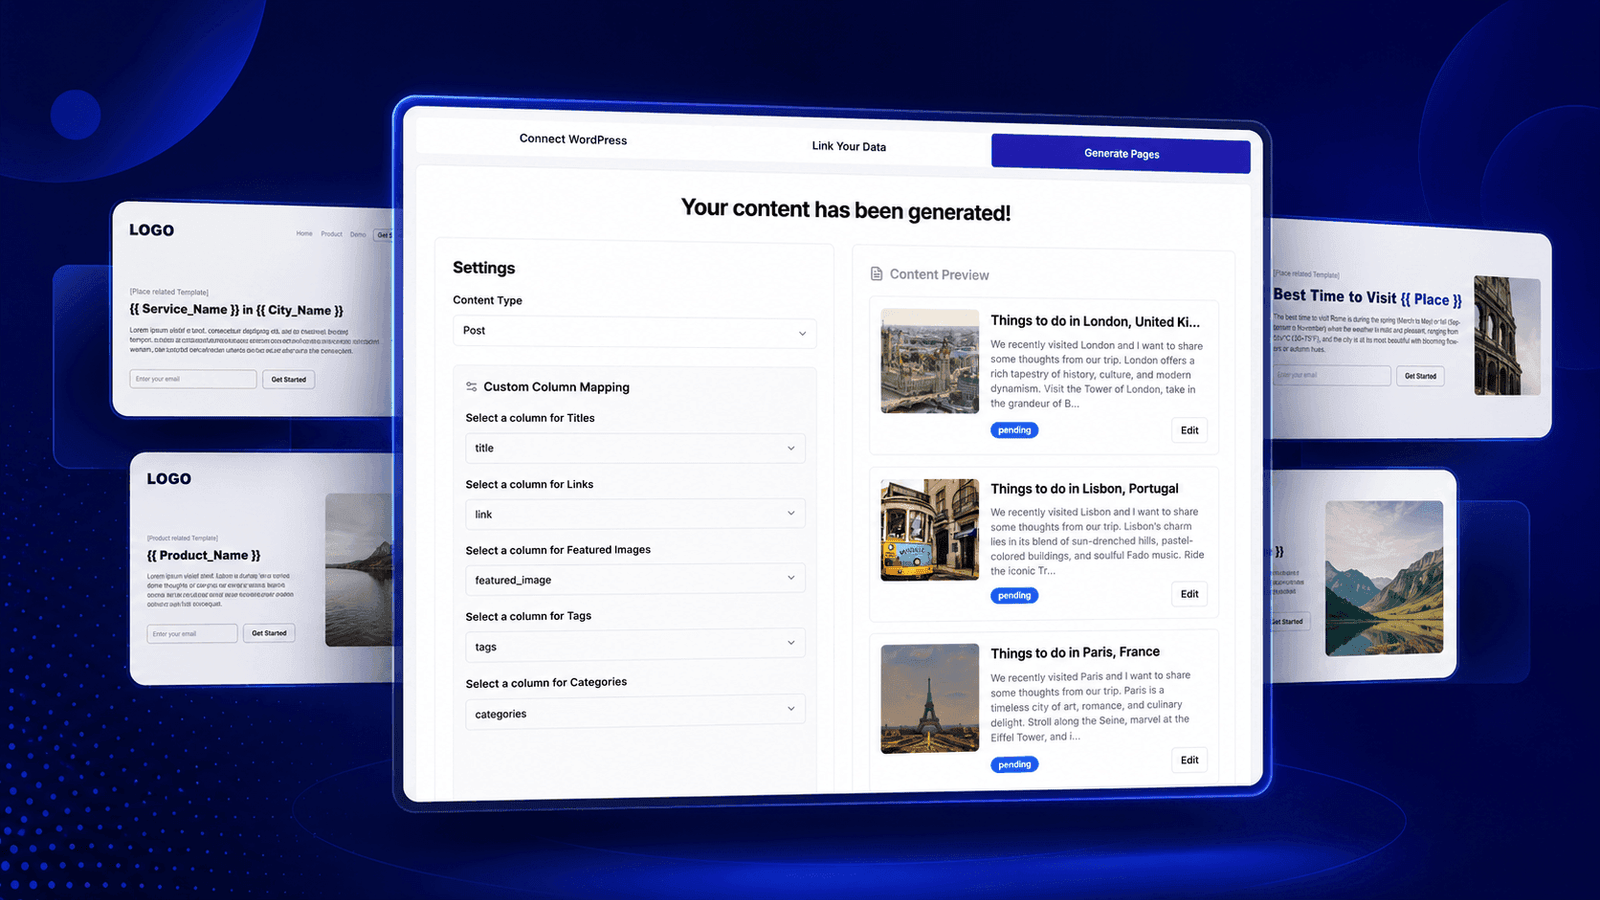Click the Colosseum image in Place template
Viewport: 1600px width, 900px height.
click(1507, 336)
